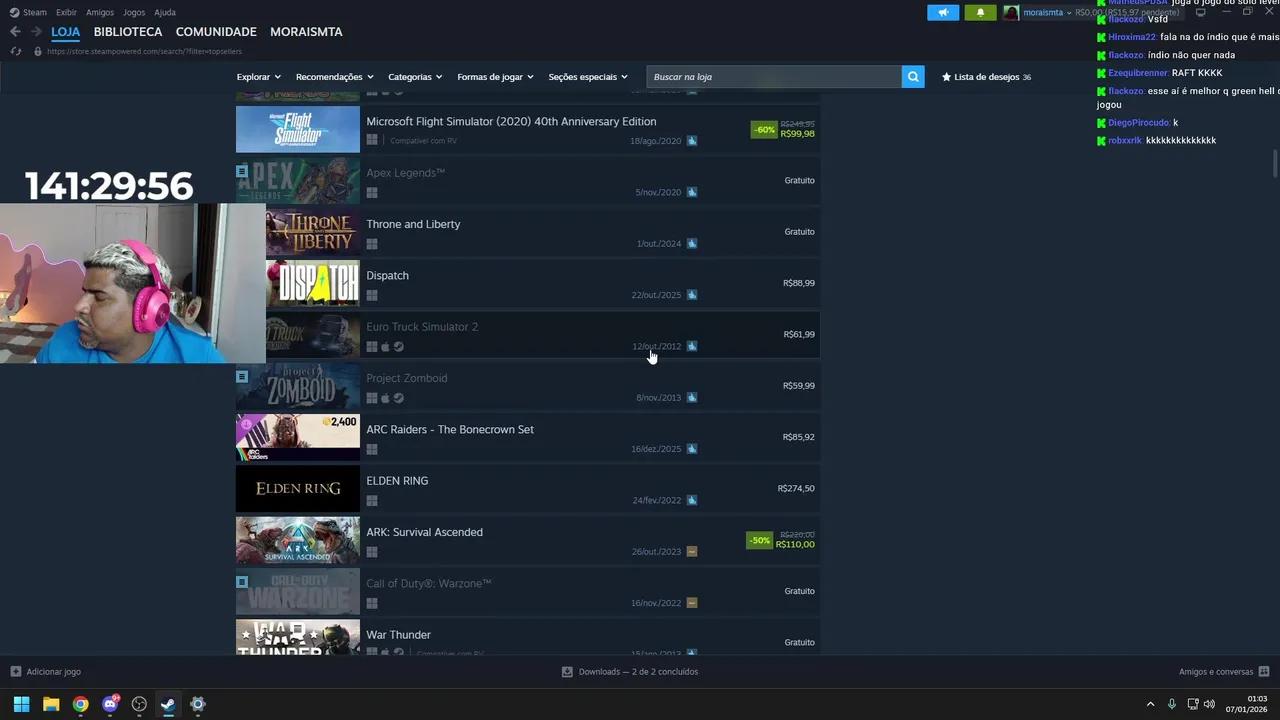Toggle Big Picture mode monitor icon
Screen dimensions: 1280x720
pos(1201,12)
